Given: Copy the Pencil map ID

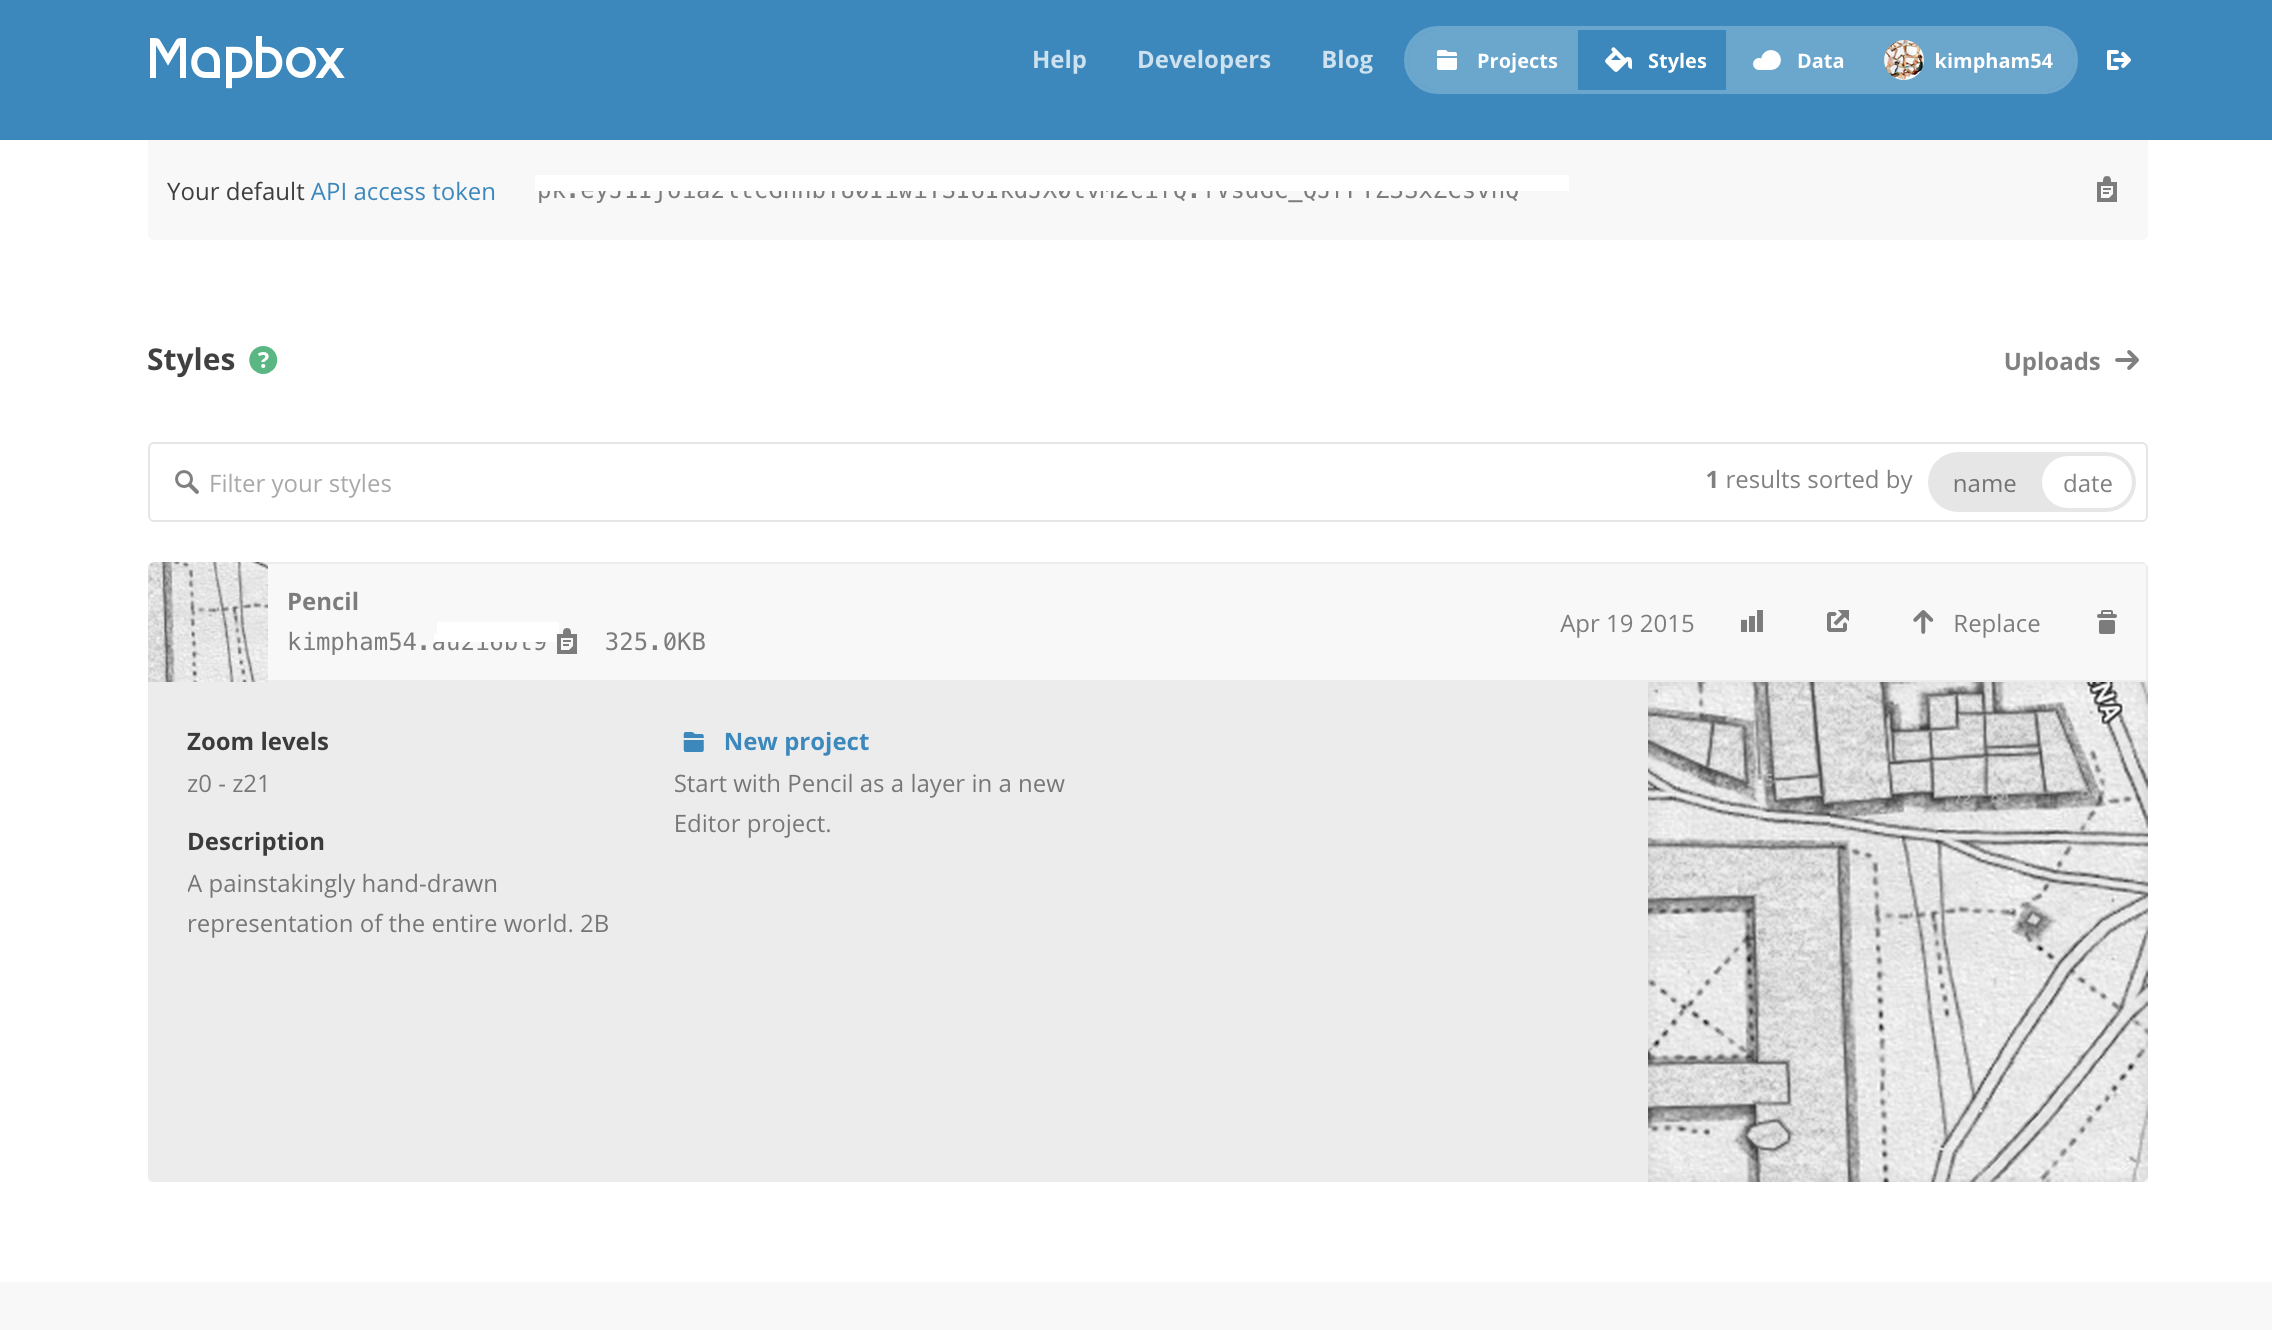Looking at the screenshot, I should pos(567,642).
